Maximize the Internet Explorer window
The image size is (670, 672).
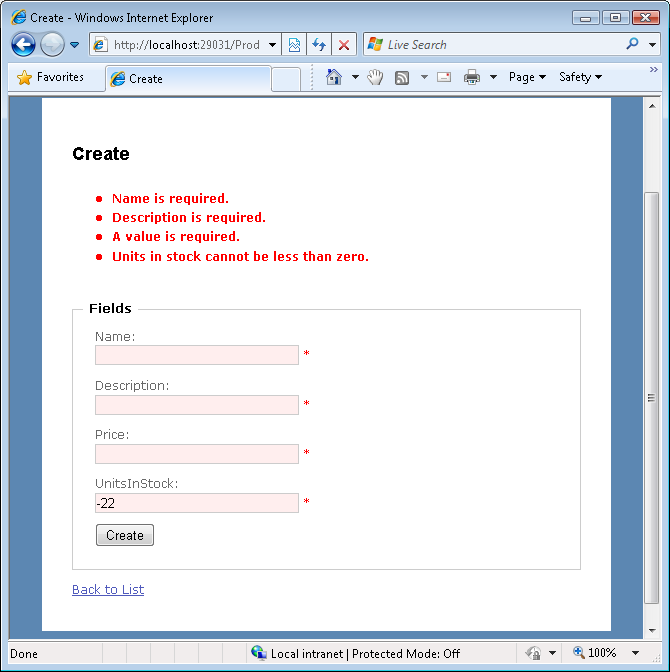pos(615,18)
